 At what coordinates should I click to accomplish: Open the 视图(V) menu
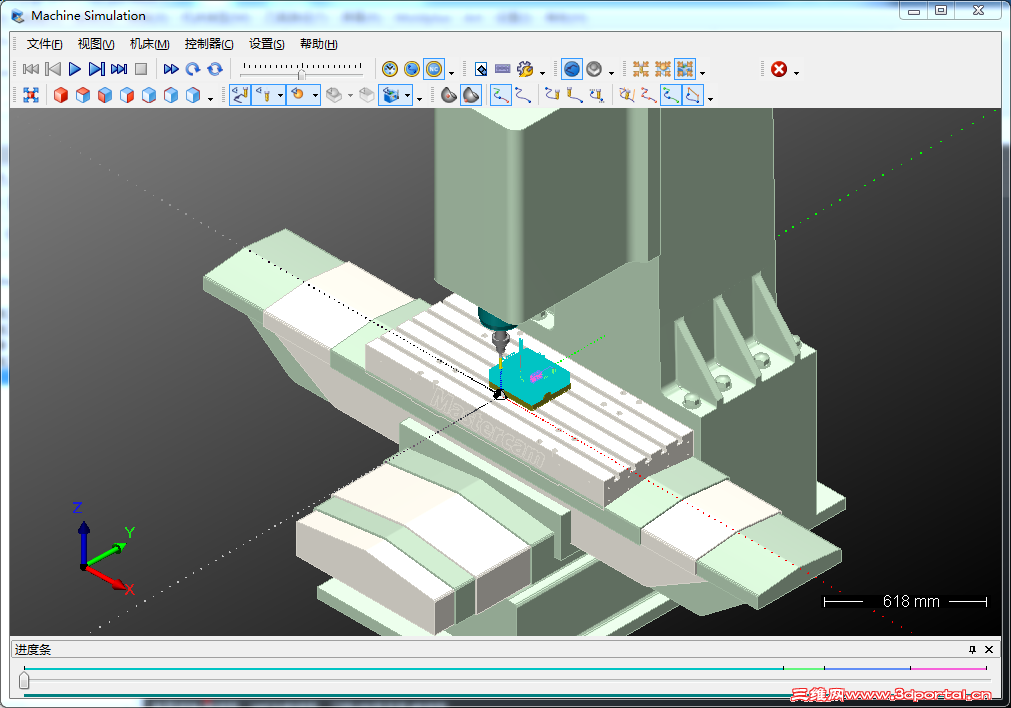click(96, 44)
